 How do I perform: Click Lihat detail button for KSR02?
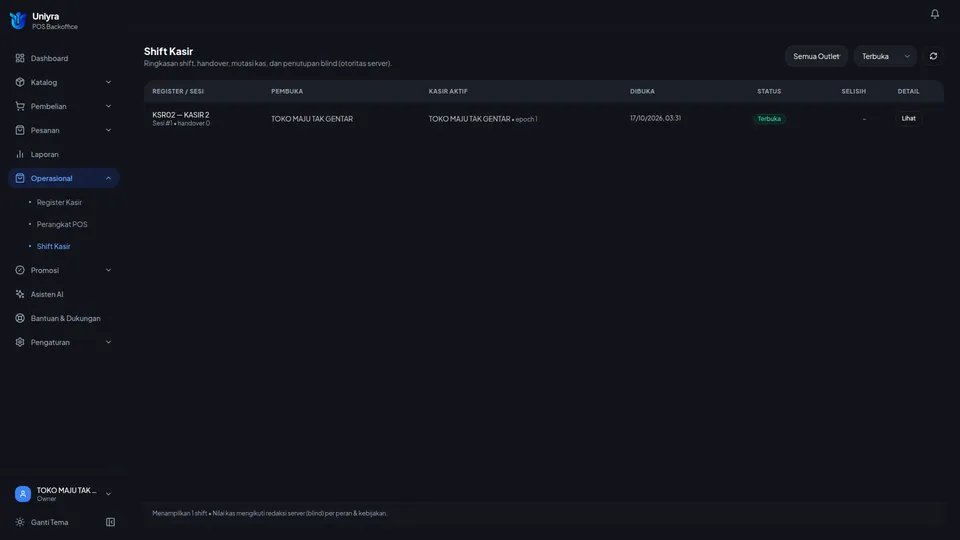tap(908, 118)
